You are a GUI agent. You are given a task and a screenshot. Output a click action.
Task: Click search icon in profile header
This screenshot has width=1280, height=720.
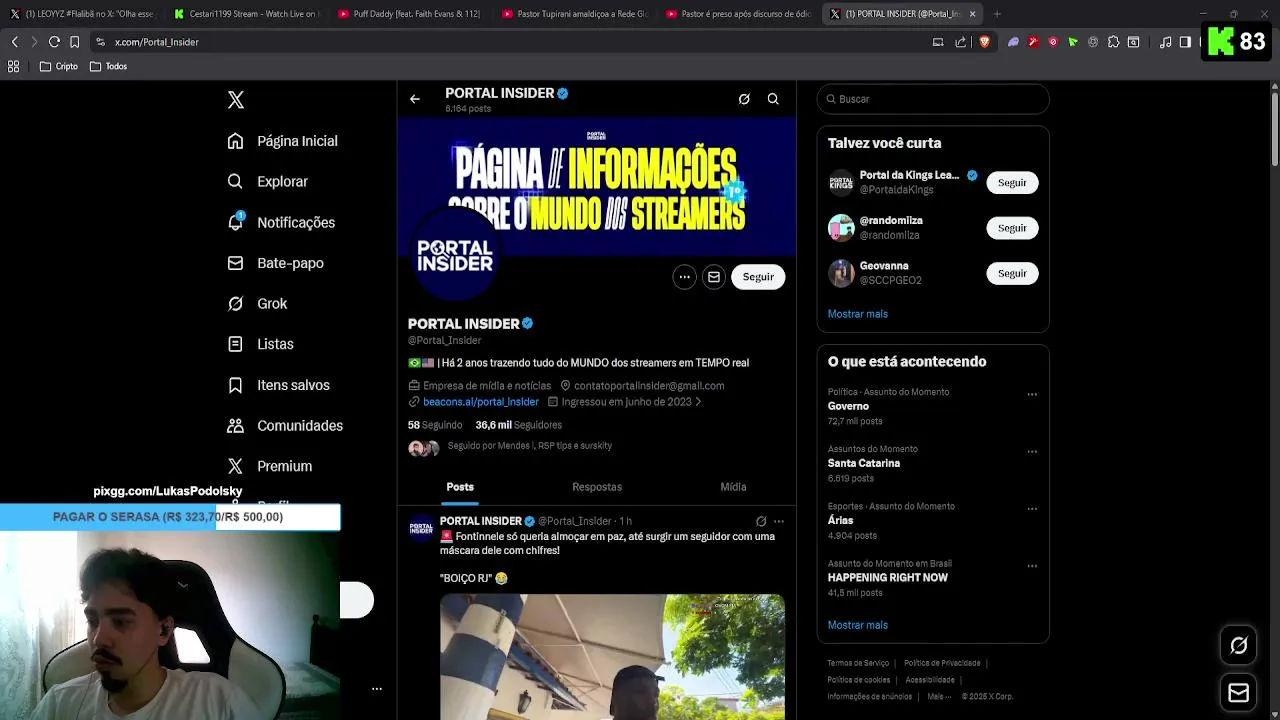(x=773, y=99)
